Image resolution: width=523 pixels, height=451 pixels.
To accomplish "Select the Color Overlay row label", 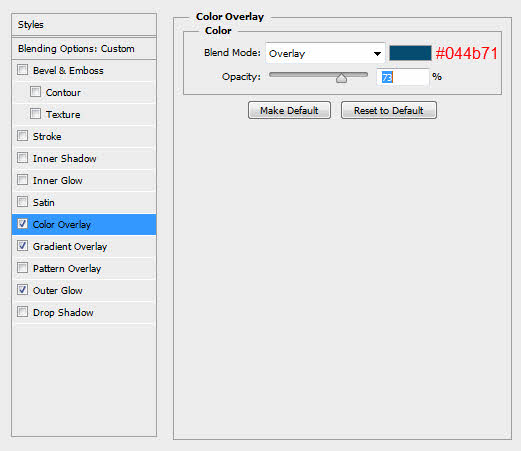I will (x=62, y=225).
